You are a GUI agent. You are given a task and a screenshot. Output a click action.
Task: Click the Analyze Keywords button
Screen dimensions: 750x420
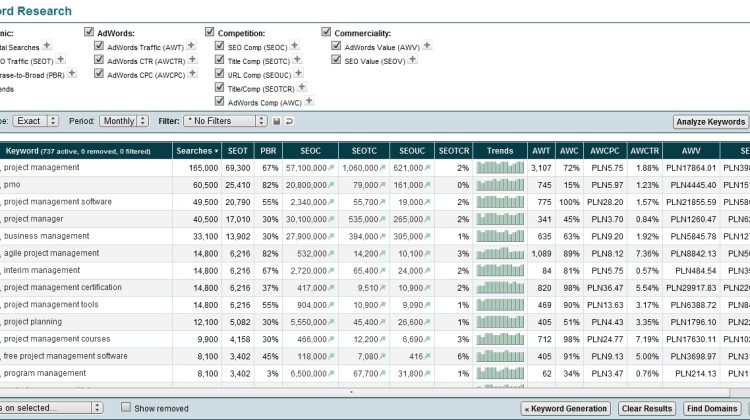click(710, 122)
